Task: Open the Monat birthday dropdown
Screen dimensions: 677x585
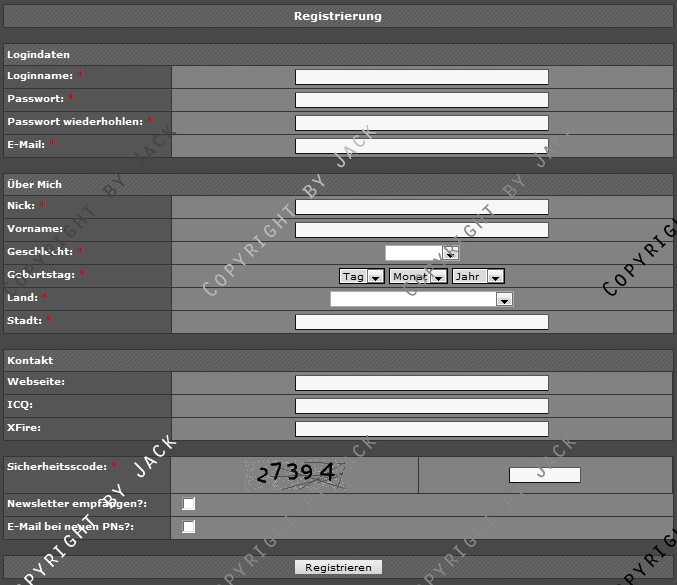Action: pyautogui.click(x=418, y=276)
